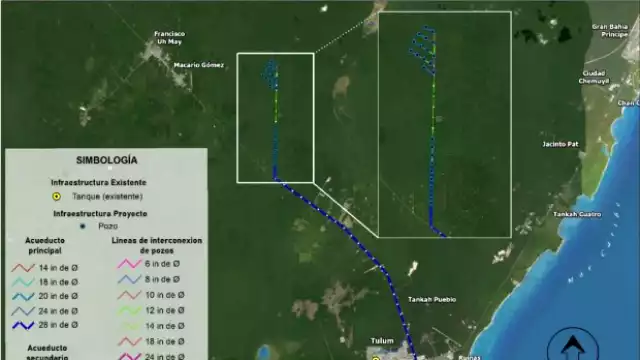
Task: Click the 12 in de Ø label
Action: (x=165, y=311)
